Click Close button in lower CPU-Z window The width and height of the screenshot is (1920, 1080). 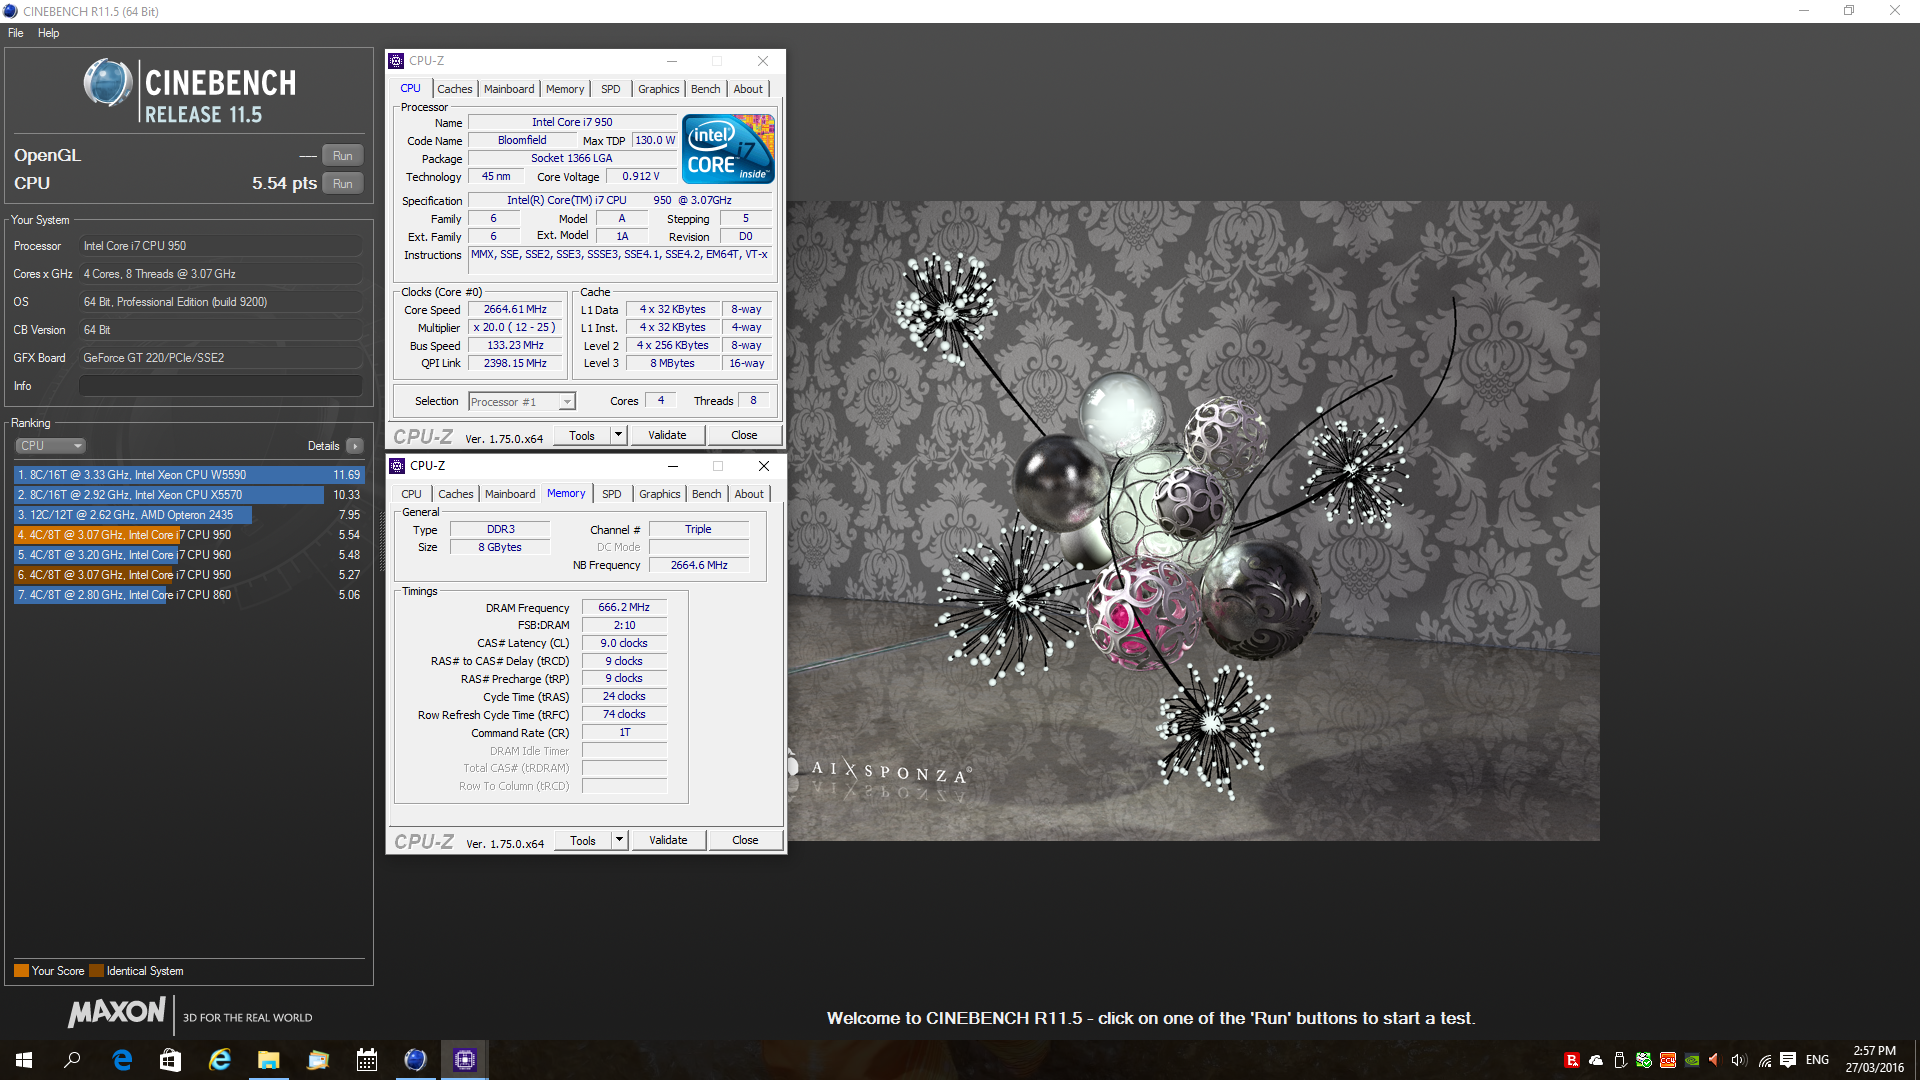click(x=745, y=841)
